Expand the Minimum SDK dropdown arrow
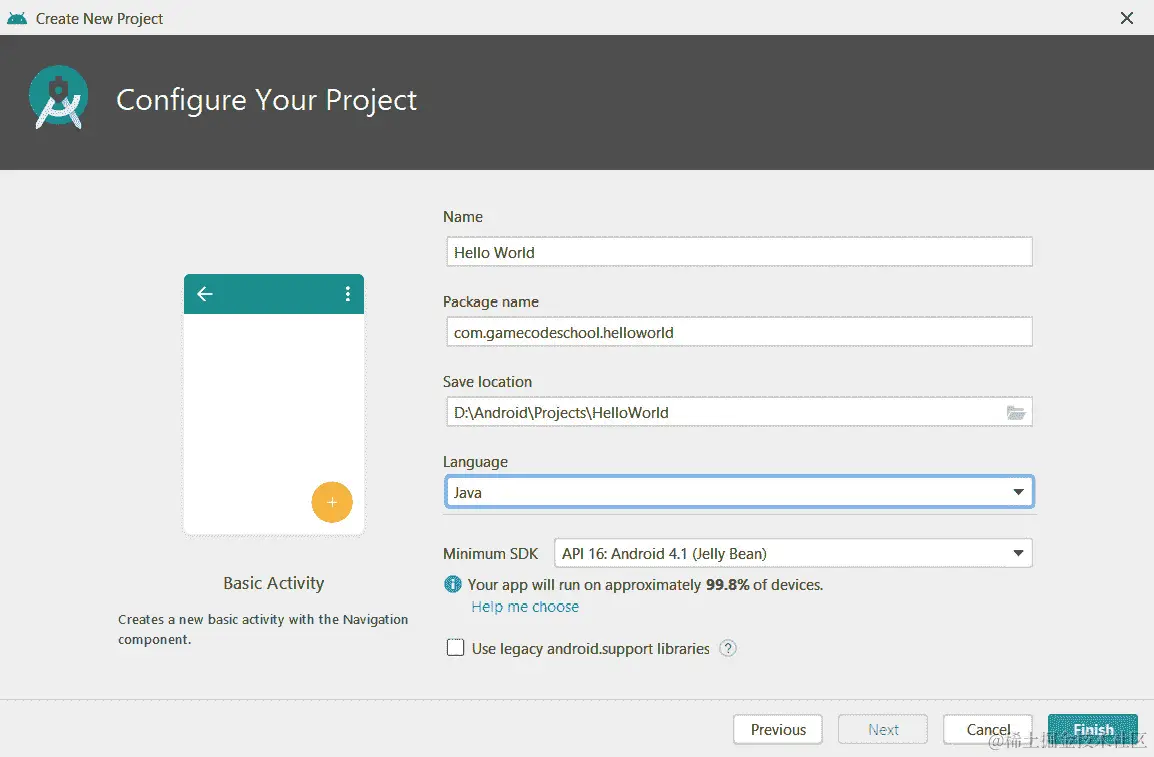The image size is (1154, 757). coord(1018,553)
